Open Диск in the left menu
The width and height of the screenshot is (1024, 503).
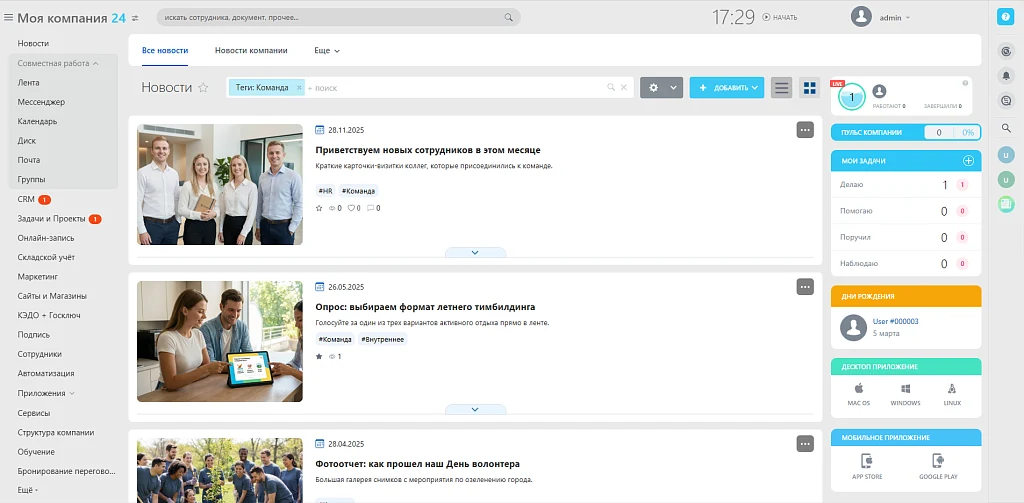click(27, 140)
